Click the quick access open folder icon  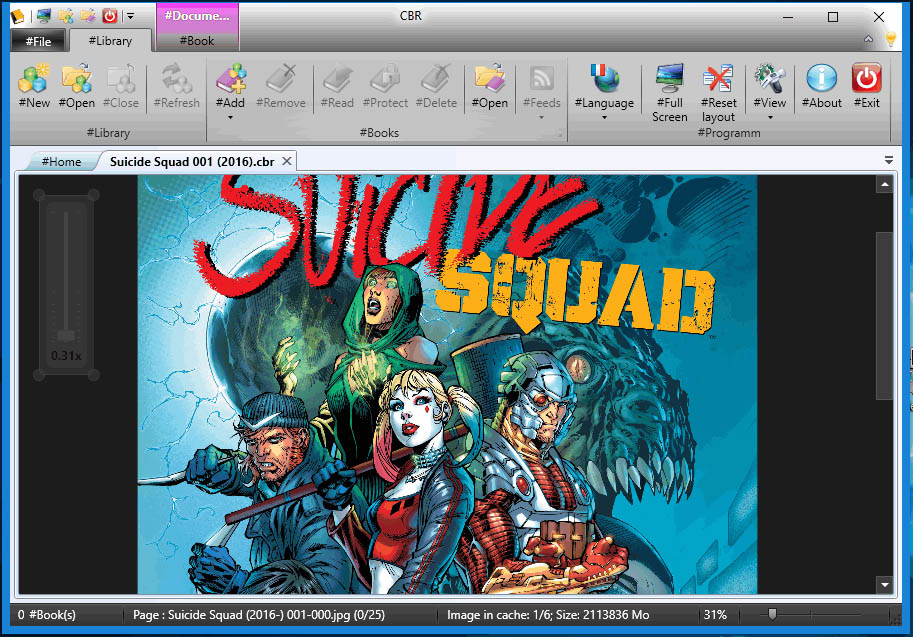pos(88,16)
